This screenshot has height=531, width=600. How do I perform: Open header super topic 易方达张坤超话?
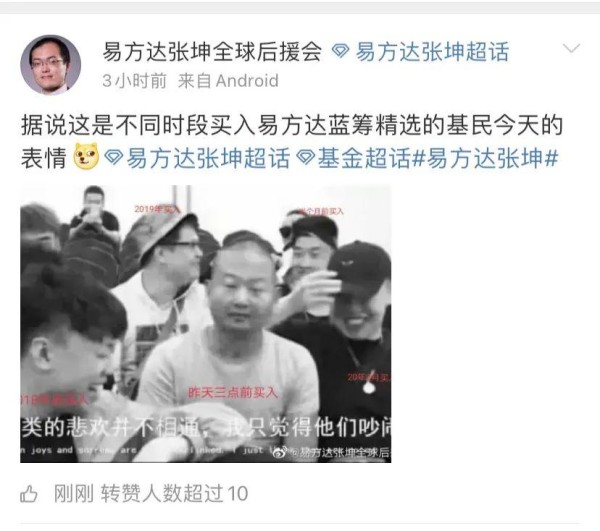pyautogui.click(x=433, y=52)
